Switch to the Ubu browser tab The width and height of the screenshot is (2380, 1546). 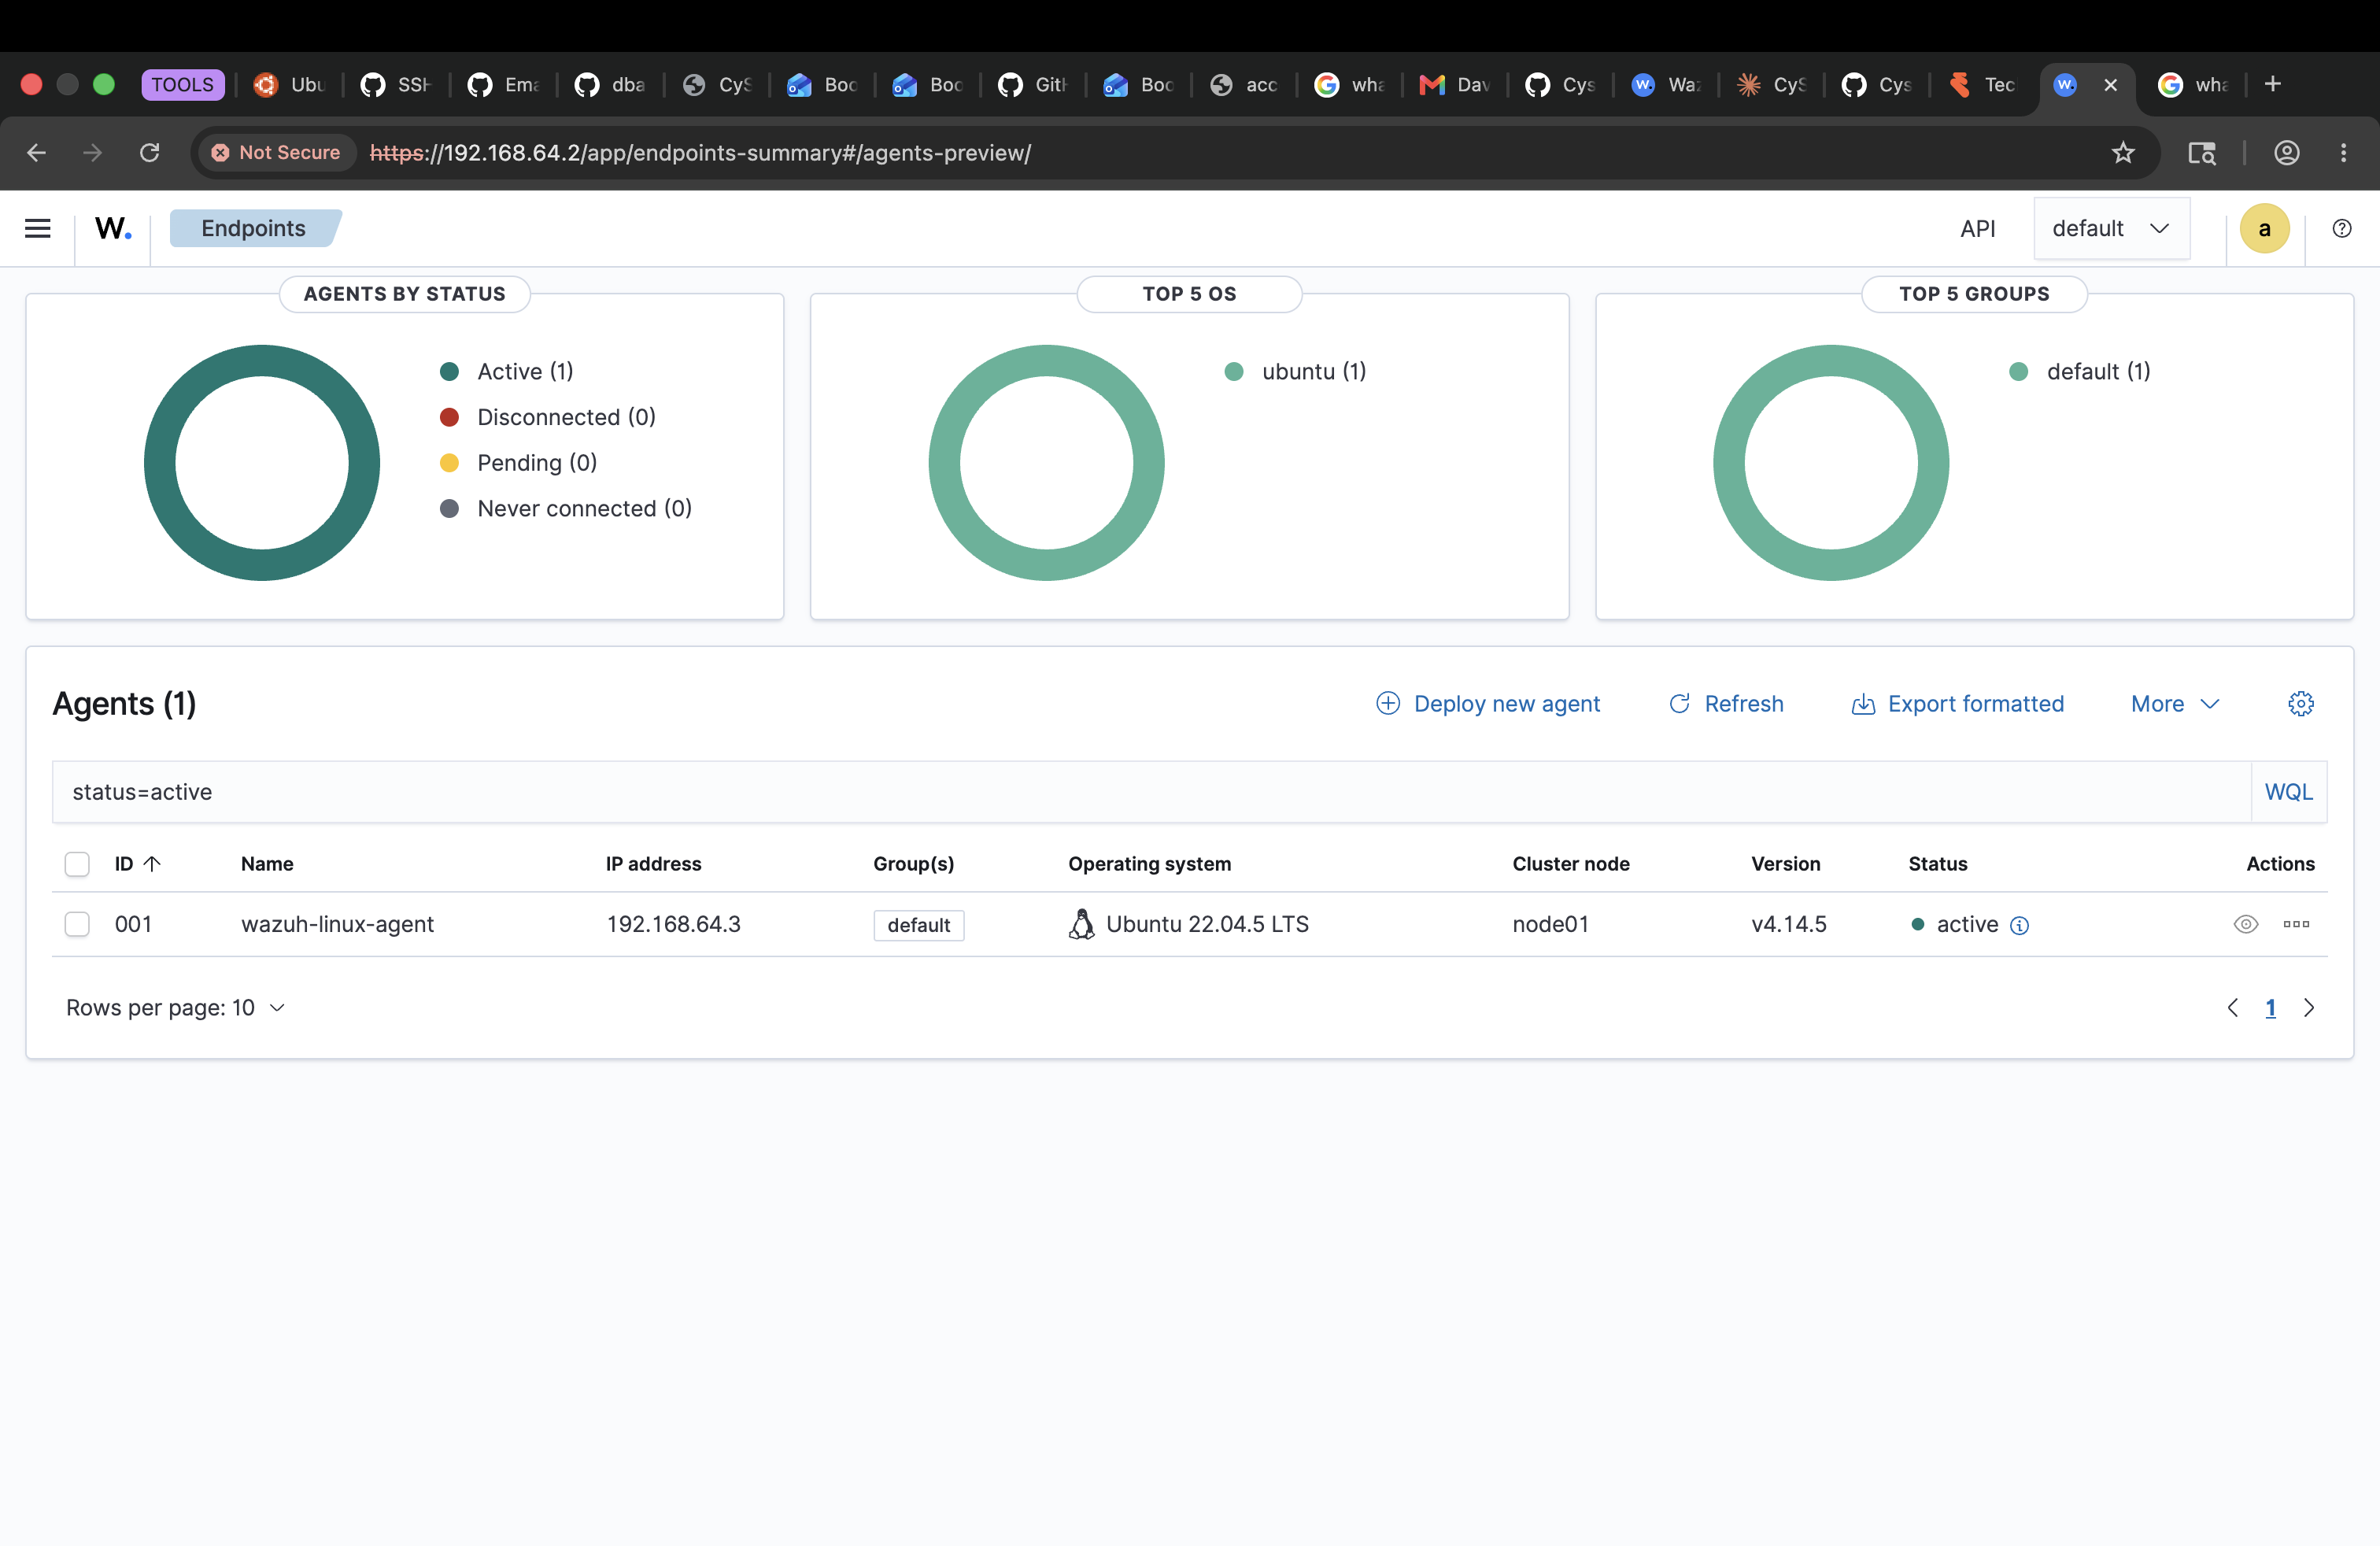coord(290,85)
